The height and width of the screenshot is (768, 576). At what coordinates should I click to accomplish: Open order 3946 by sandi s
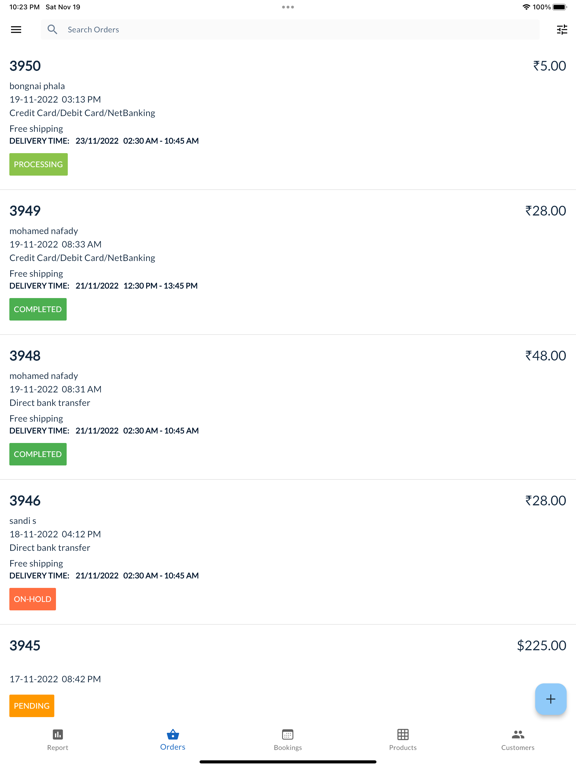(288, 552)
